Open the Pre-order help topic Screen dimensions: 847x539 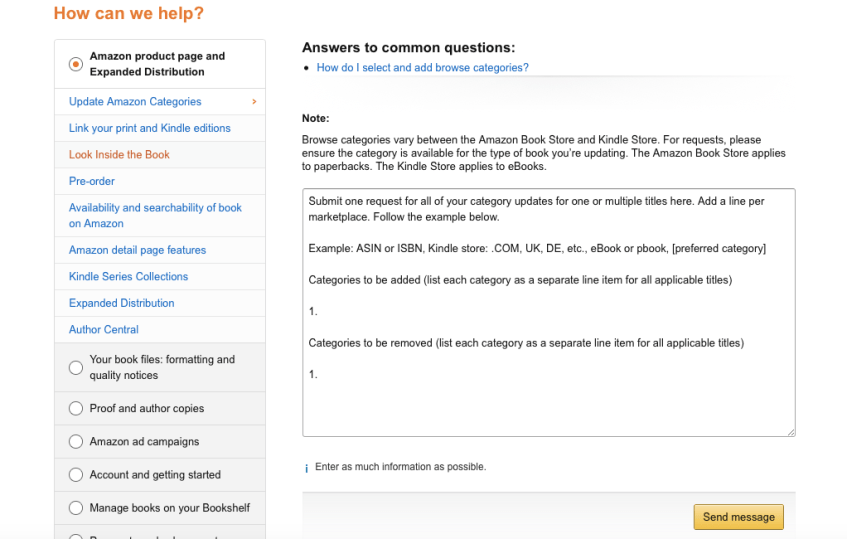92,181
